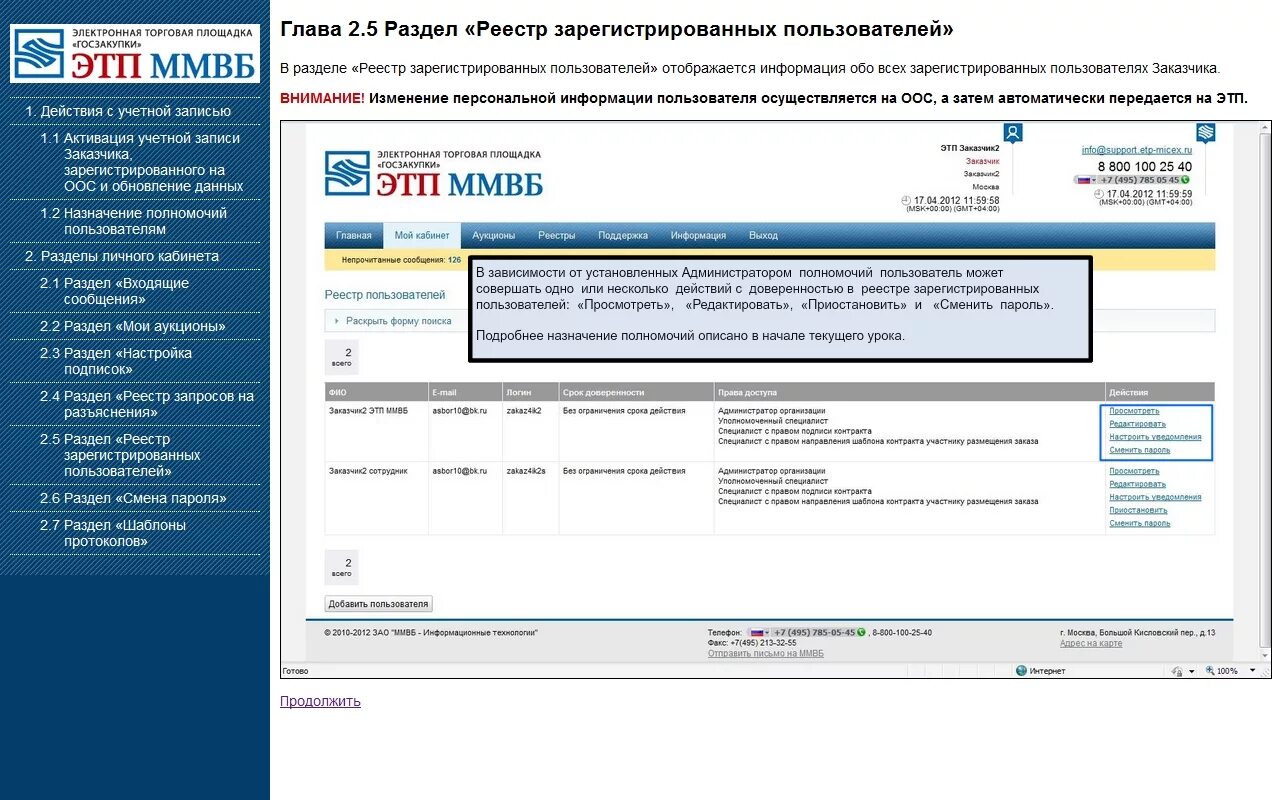The height and width of the screenshot is (800, 1280).
Task: Click the Добавить пользователя button
Action: click(x=379, y=604)
